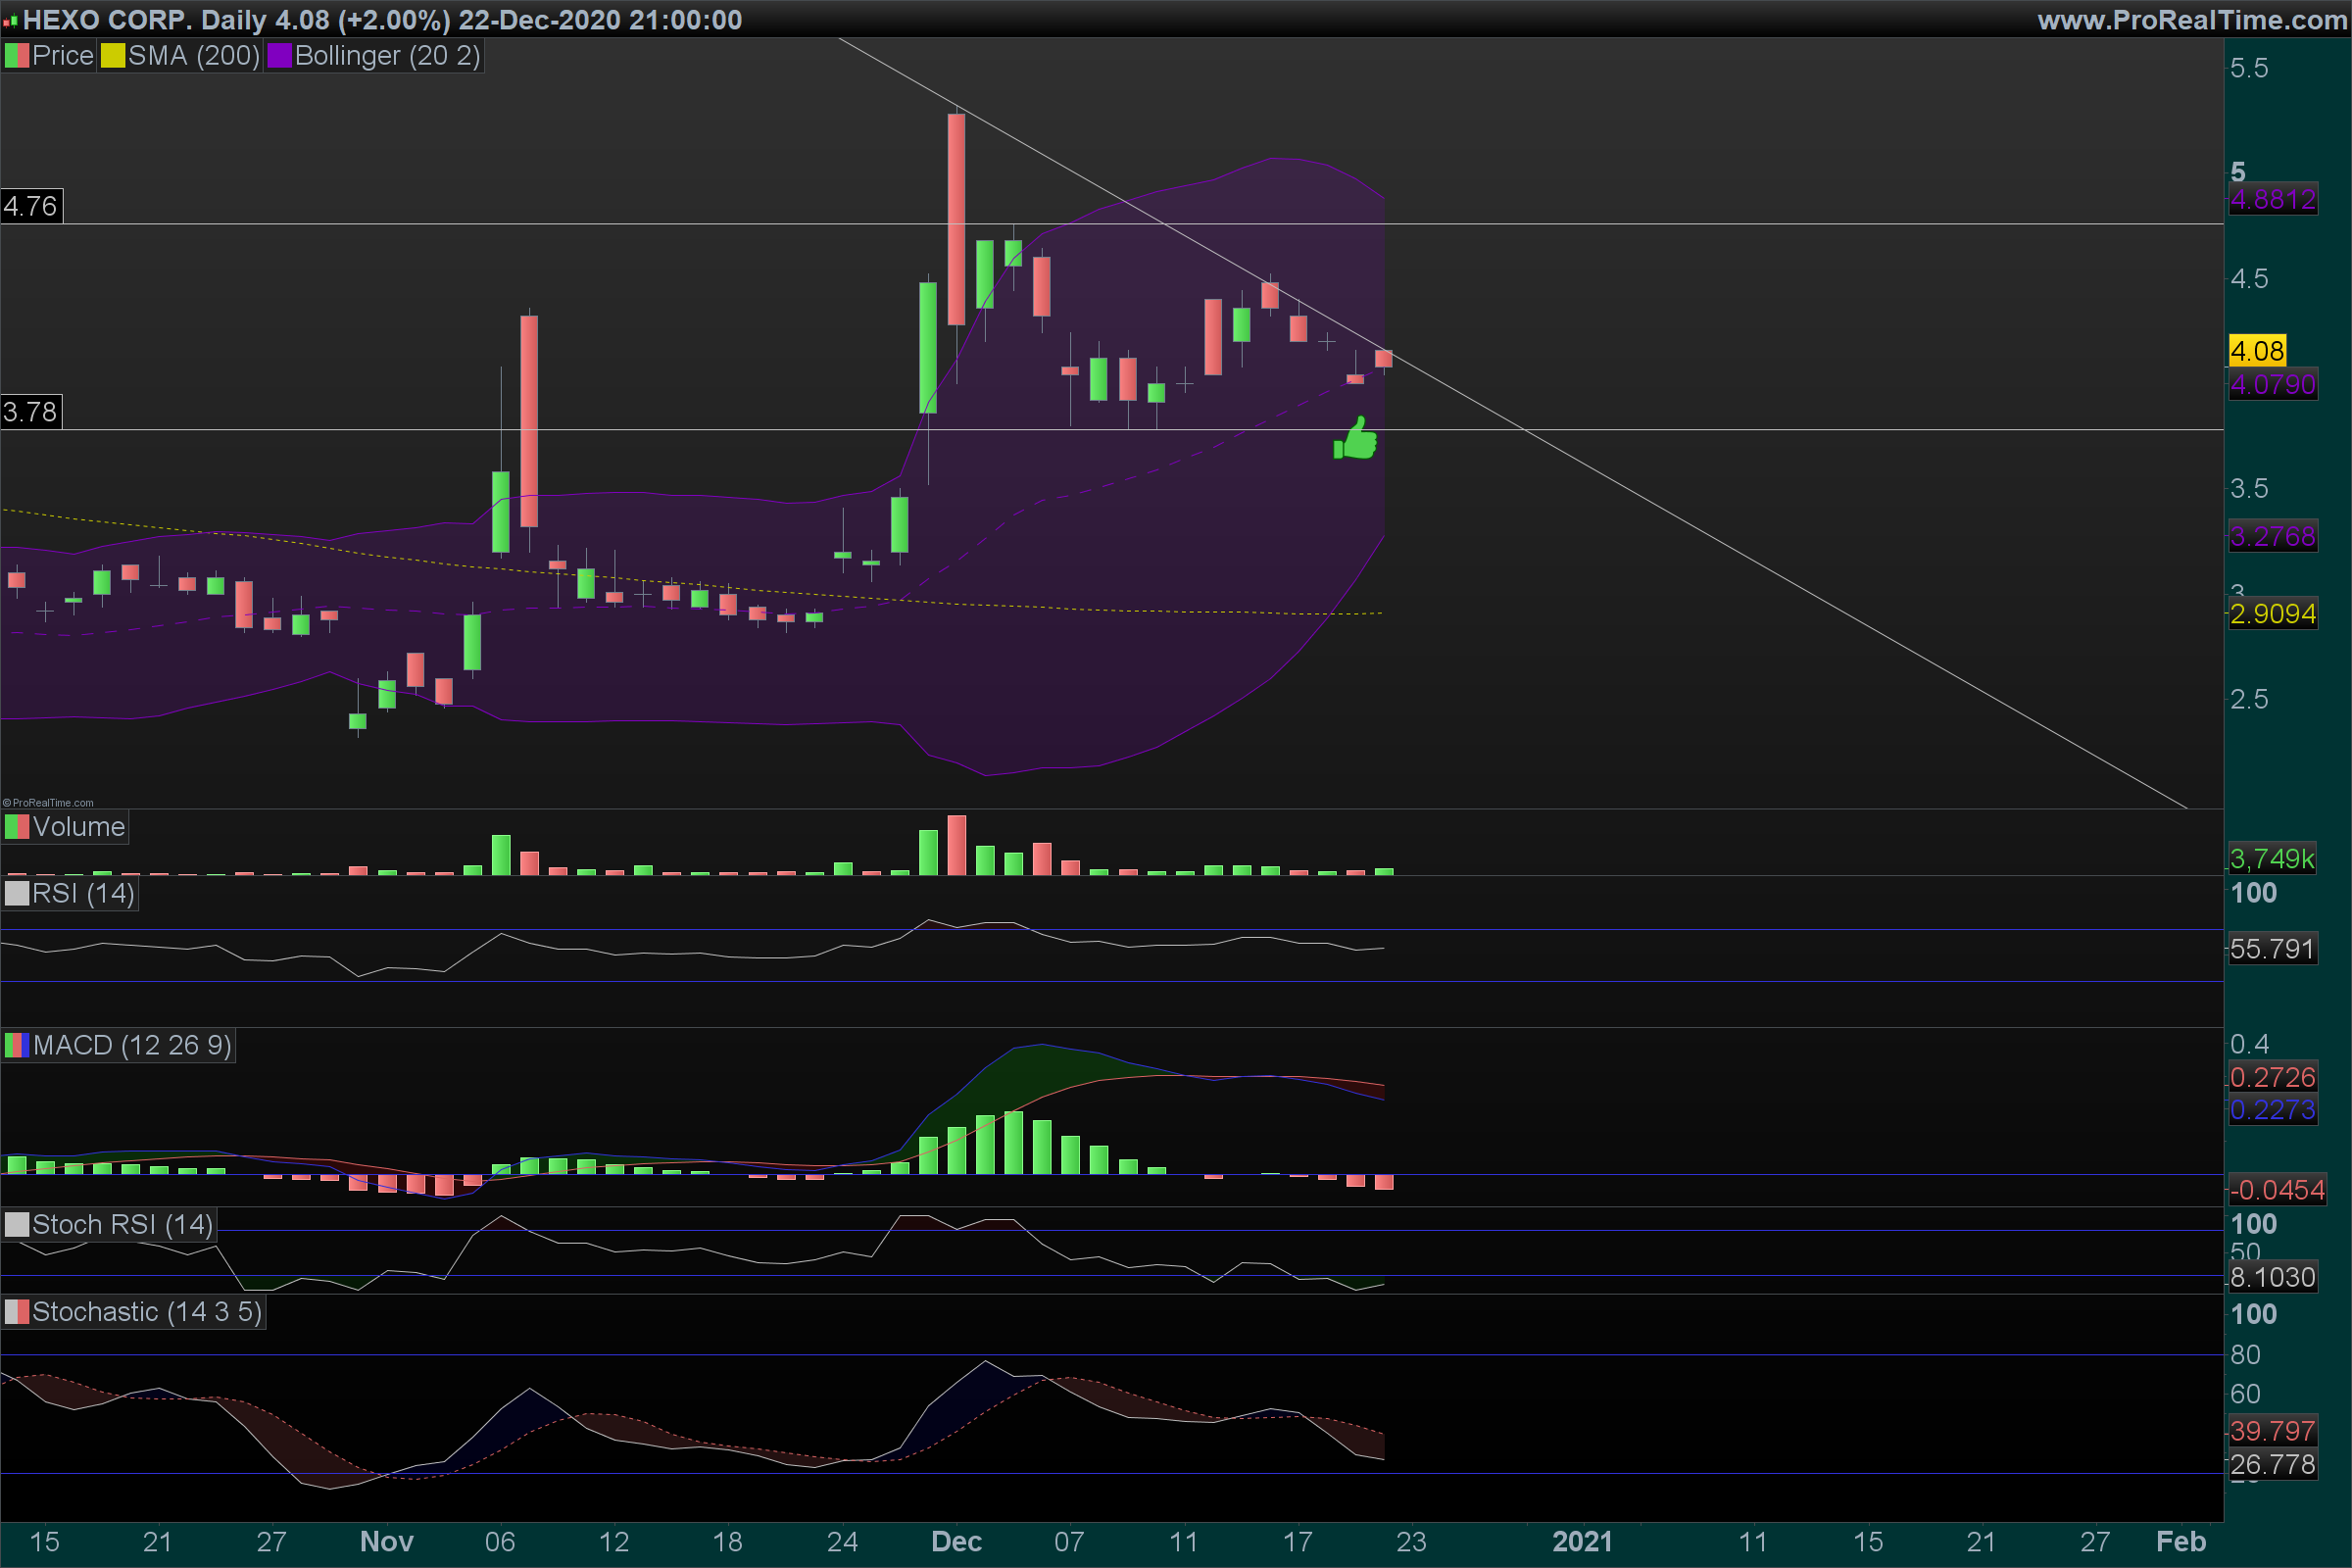
Task: Click the yellow SMA (200) swatch
Action: tap(112, 56)
